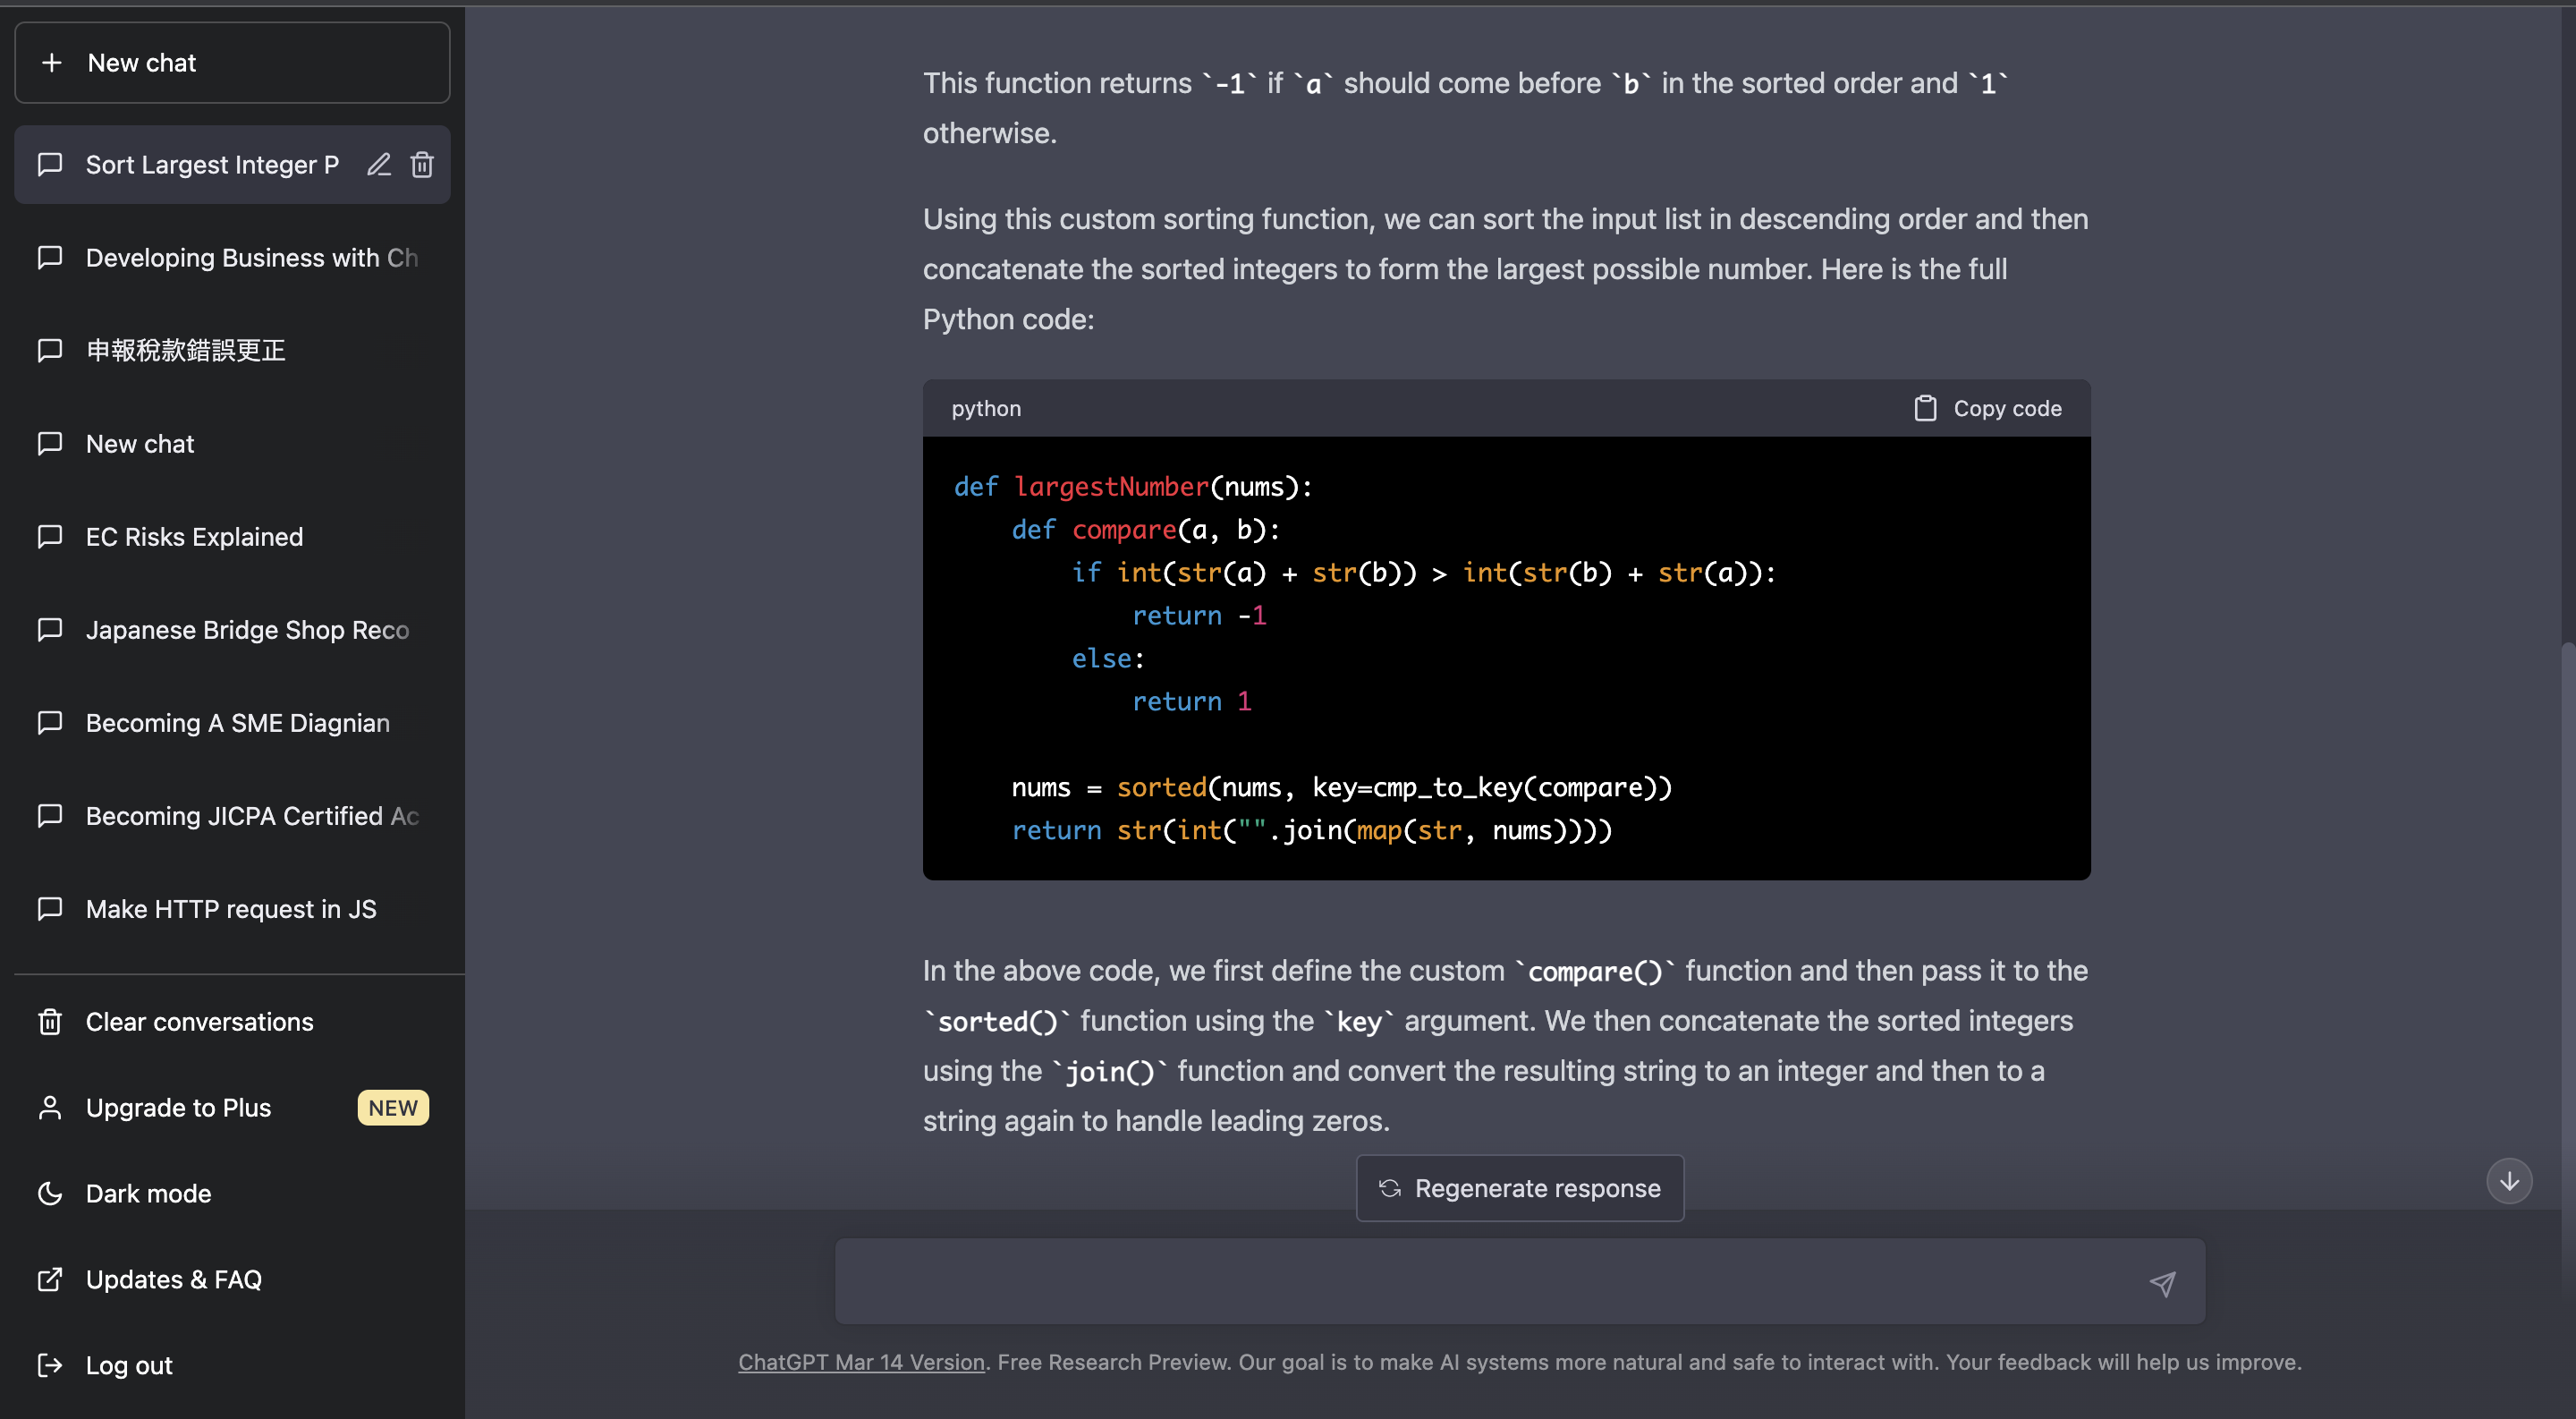Click the message input text field
The height and width of the screenshot is (1419, 2576).
[x=1480, y=1282]
